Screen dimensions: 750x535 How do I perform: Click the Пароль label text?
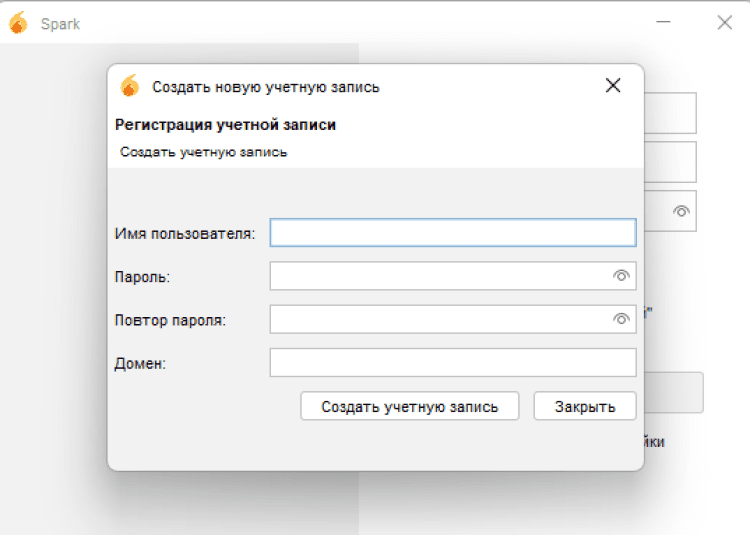coord(142,277)
